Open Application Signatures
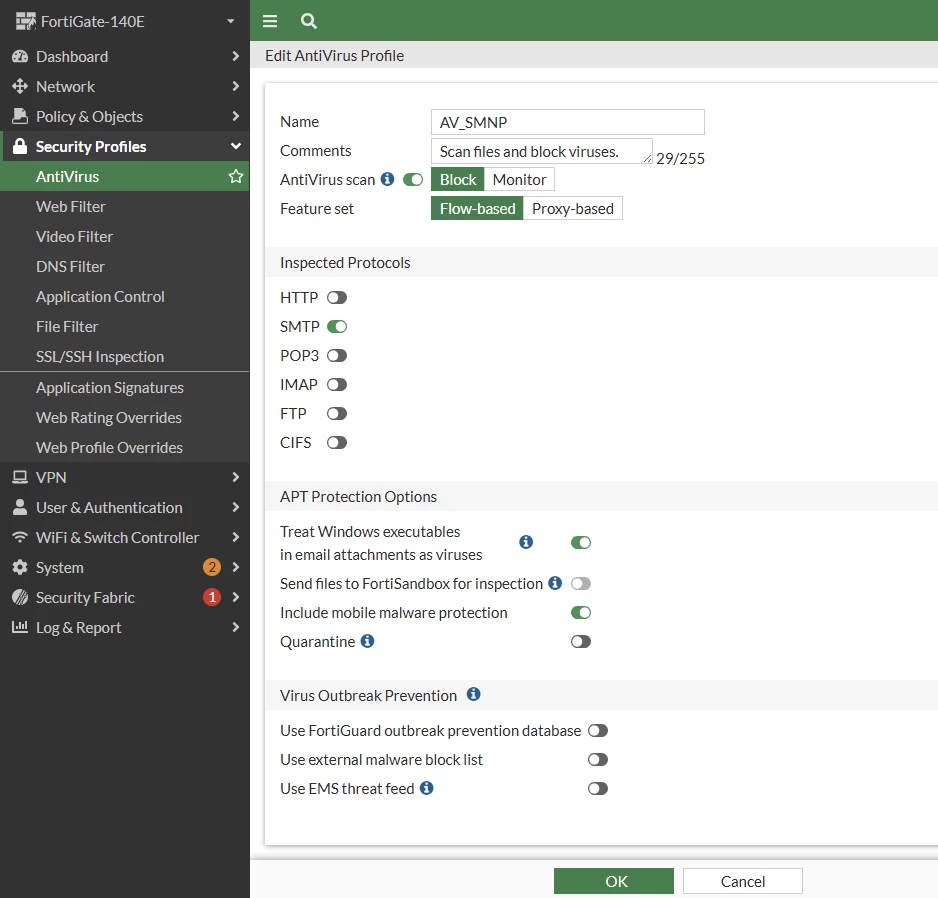The height and width of the screenshot is (898, 938). tap(124, 387)
